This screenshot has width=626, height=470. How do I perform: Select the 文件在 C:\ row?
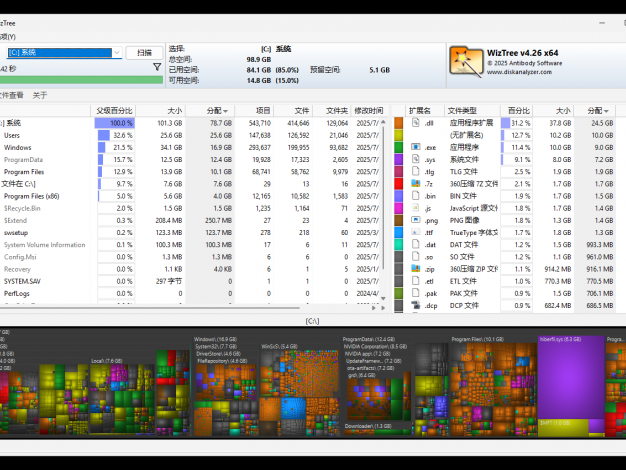(192, 184)
